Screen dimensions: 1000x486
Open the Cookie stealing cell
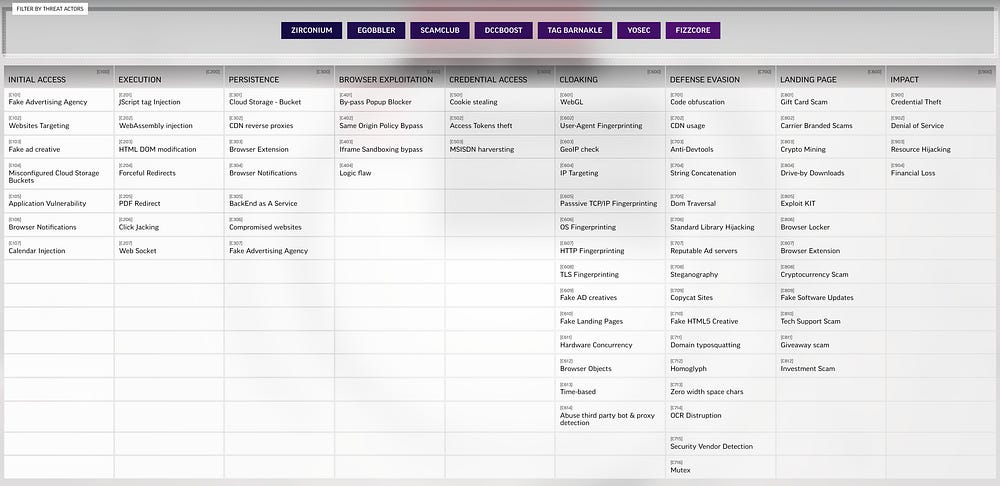pyautogui.click(x=500, y=99)
